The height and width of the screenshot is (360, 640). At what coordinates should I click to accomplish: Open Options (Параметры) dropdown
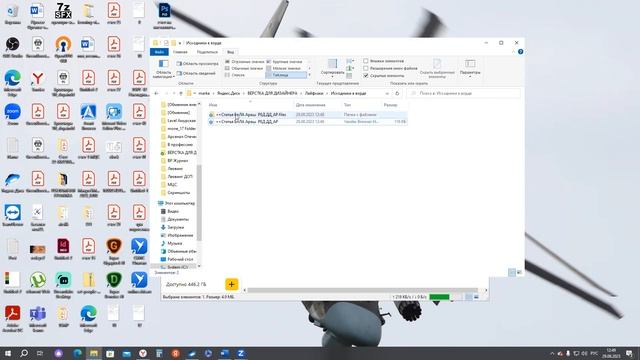pos(470,69)
